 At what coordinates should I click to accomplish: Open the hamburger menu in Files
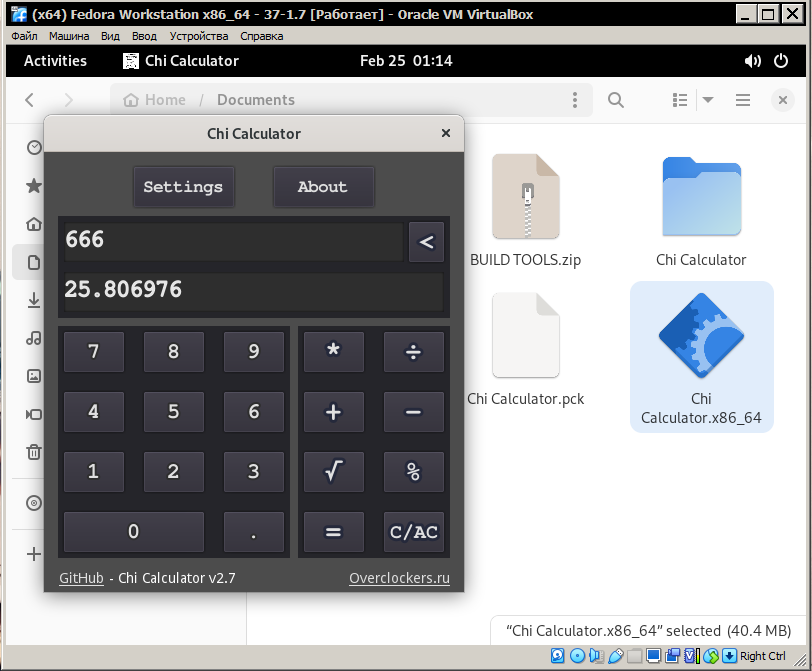click(743, 100)
